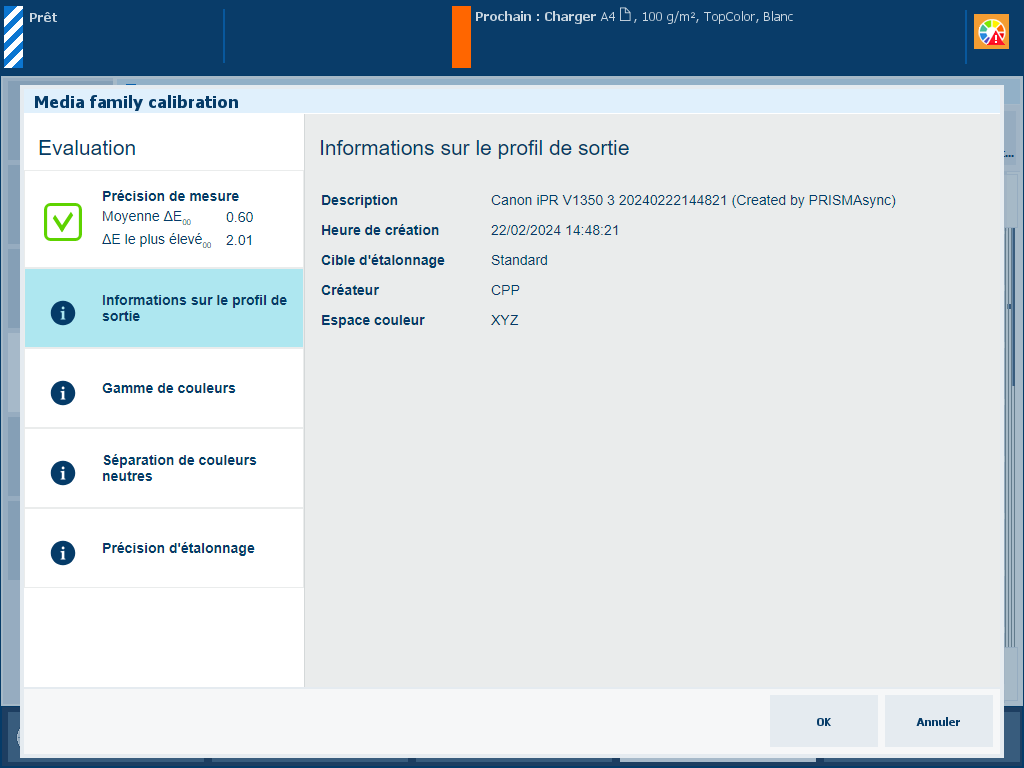The height and width of the screenshot is (768, 1024).
Task: Open the color wheel warning icon
Action: (991, 32)
